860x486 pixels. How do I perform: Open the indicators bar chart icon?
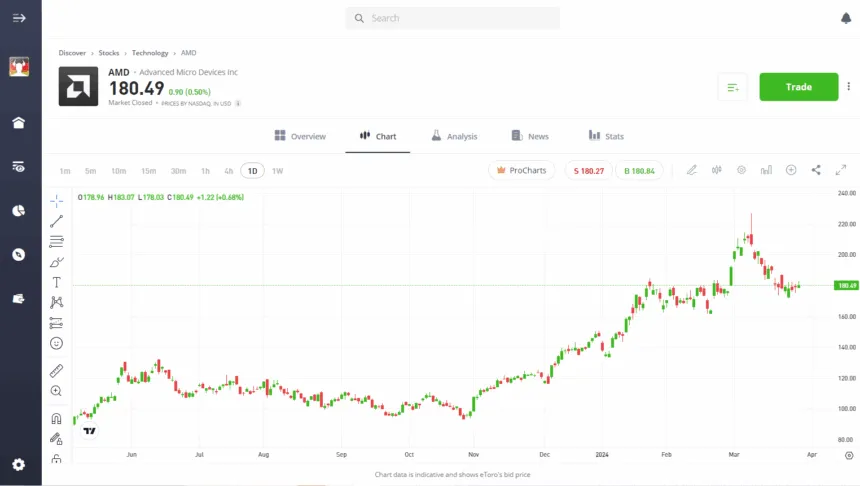coord(766,170)
